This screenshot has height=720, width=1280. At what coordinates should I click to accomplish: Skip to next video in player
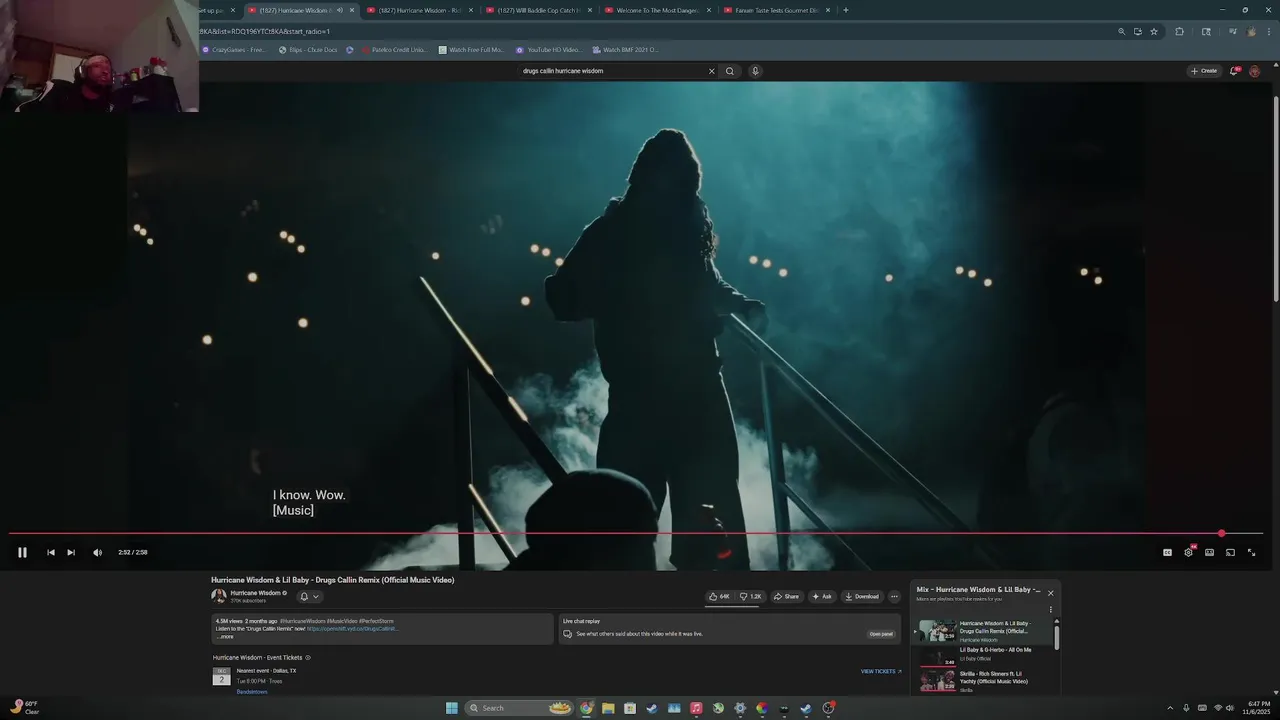coord(71,552)
